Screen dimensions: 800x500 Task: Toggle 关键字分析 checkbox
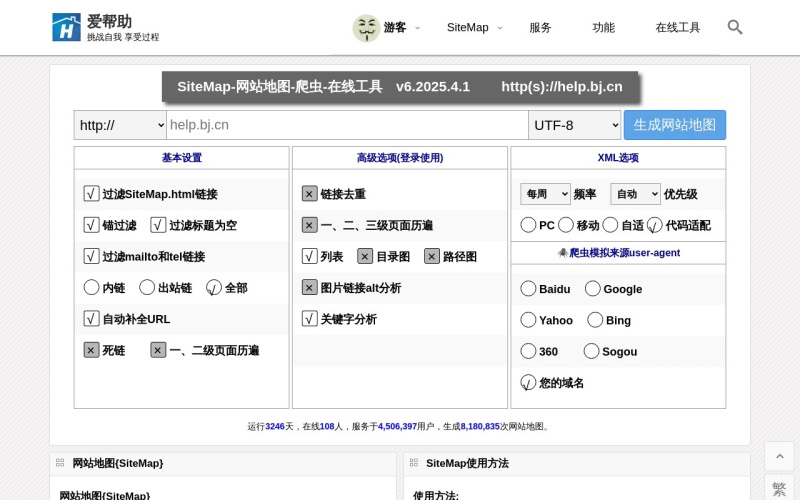(x=310, y=319)
